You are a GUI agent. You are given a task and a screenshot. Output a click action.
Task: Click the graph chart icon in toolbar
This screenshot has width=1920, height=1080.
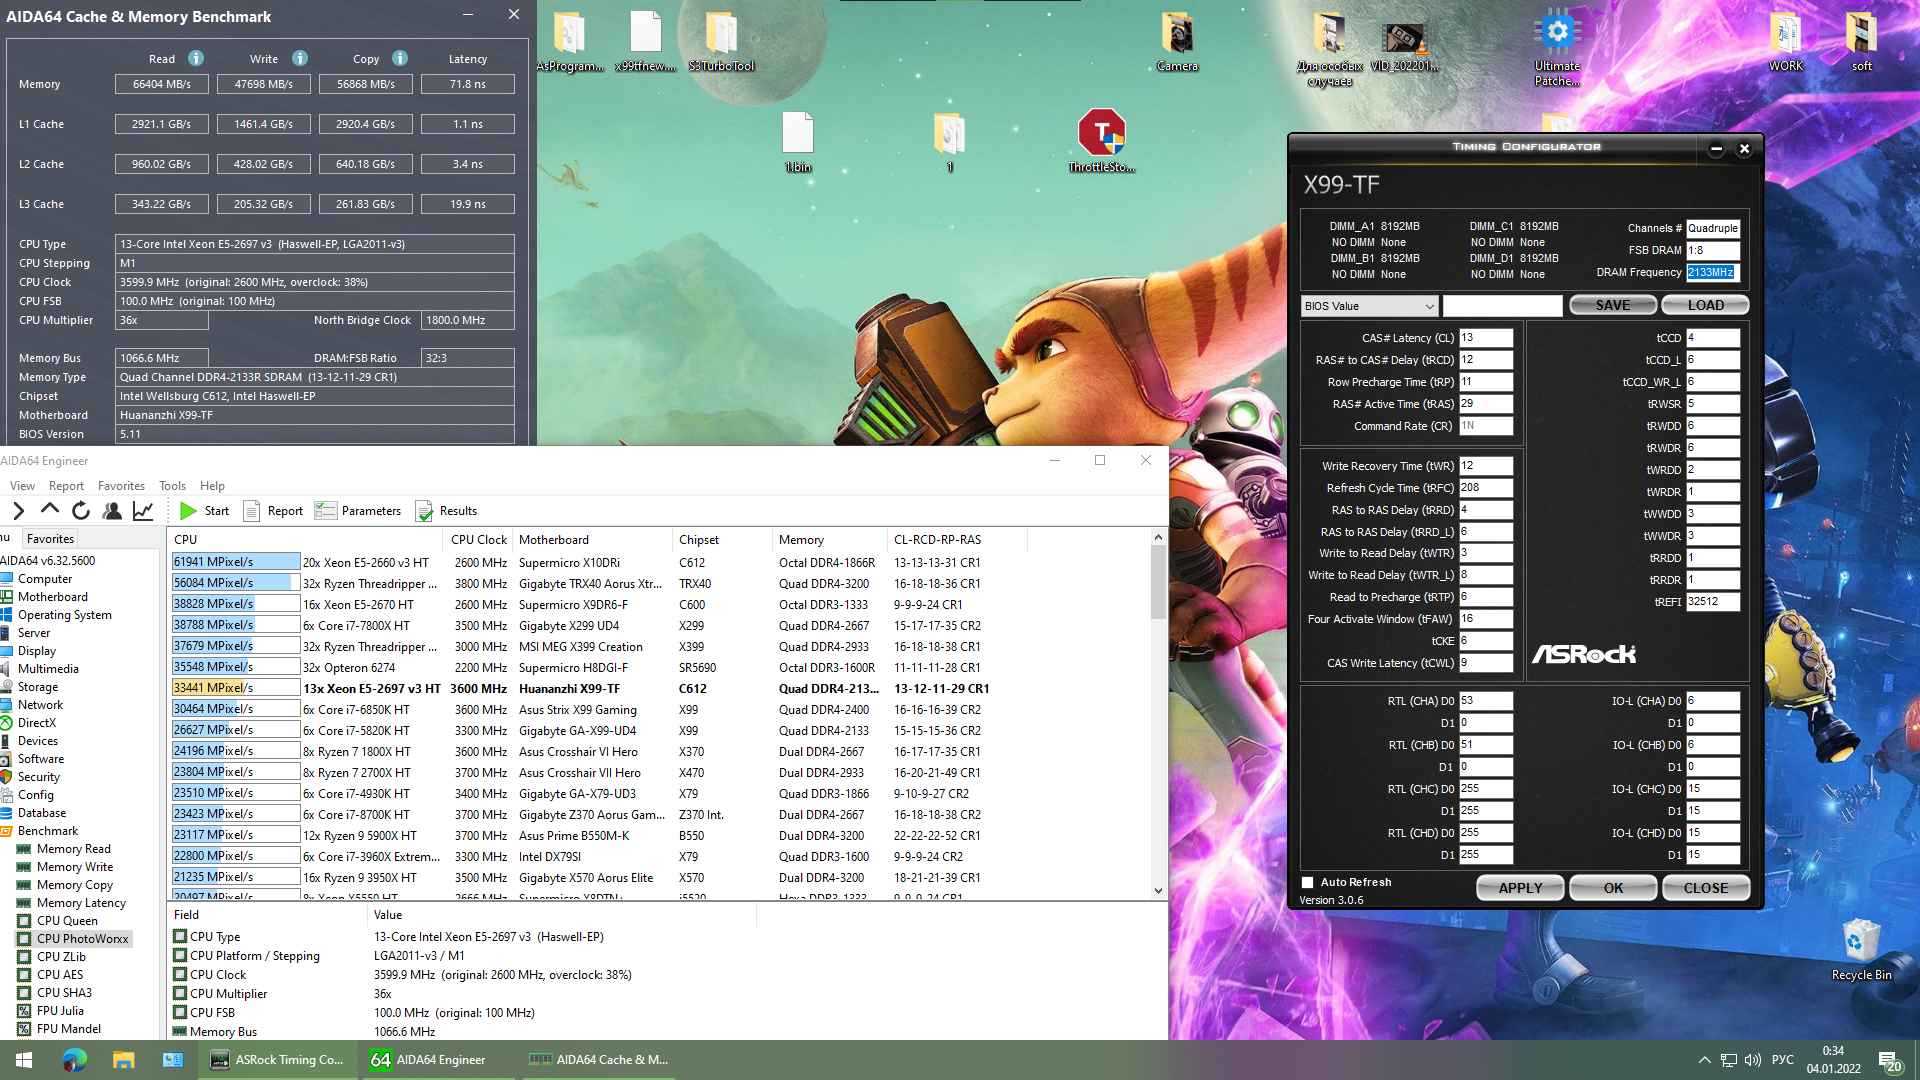click(x=143, y=511)
